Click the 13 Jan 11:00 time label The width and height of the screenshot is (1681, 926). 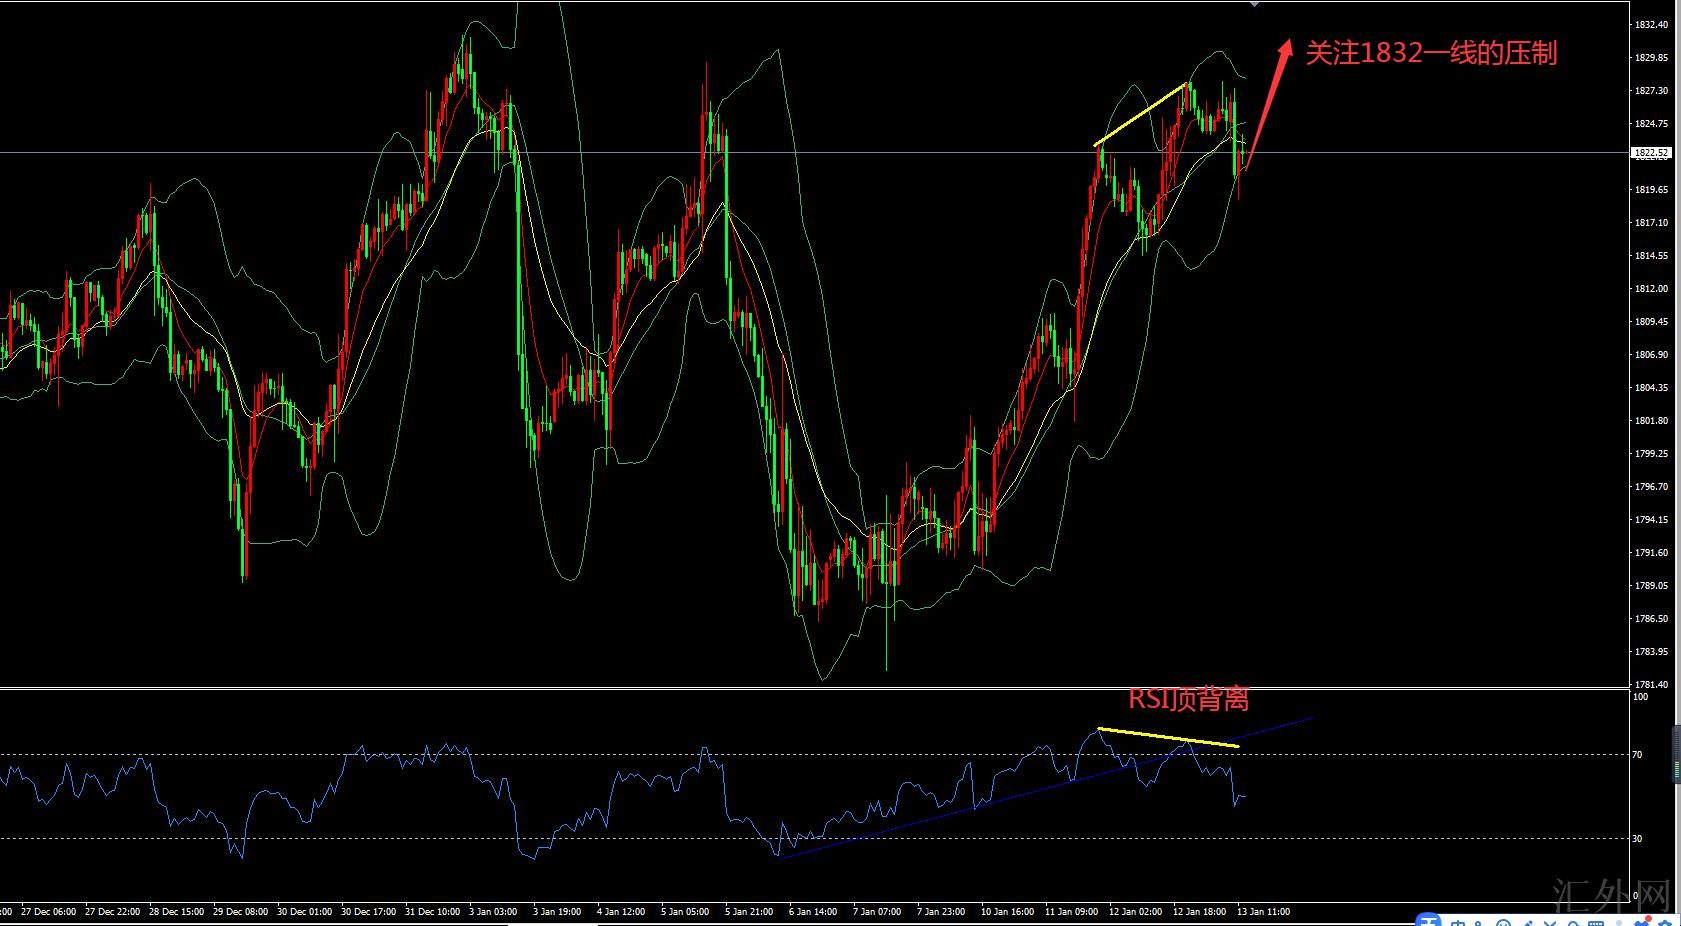click(1264, 912)
